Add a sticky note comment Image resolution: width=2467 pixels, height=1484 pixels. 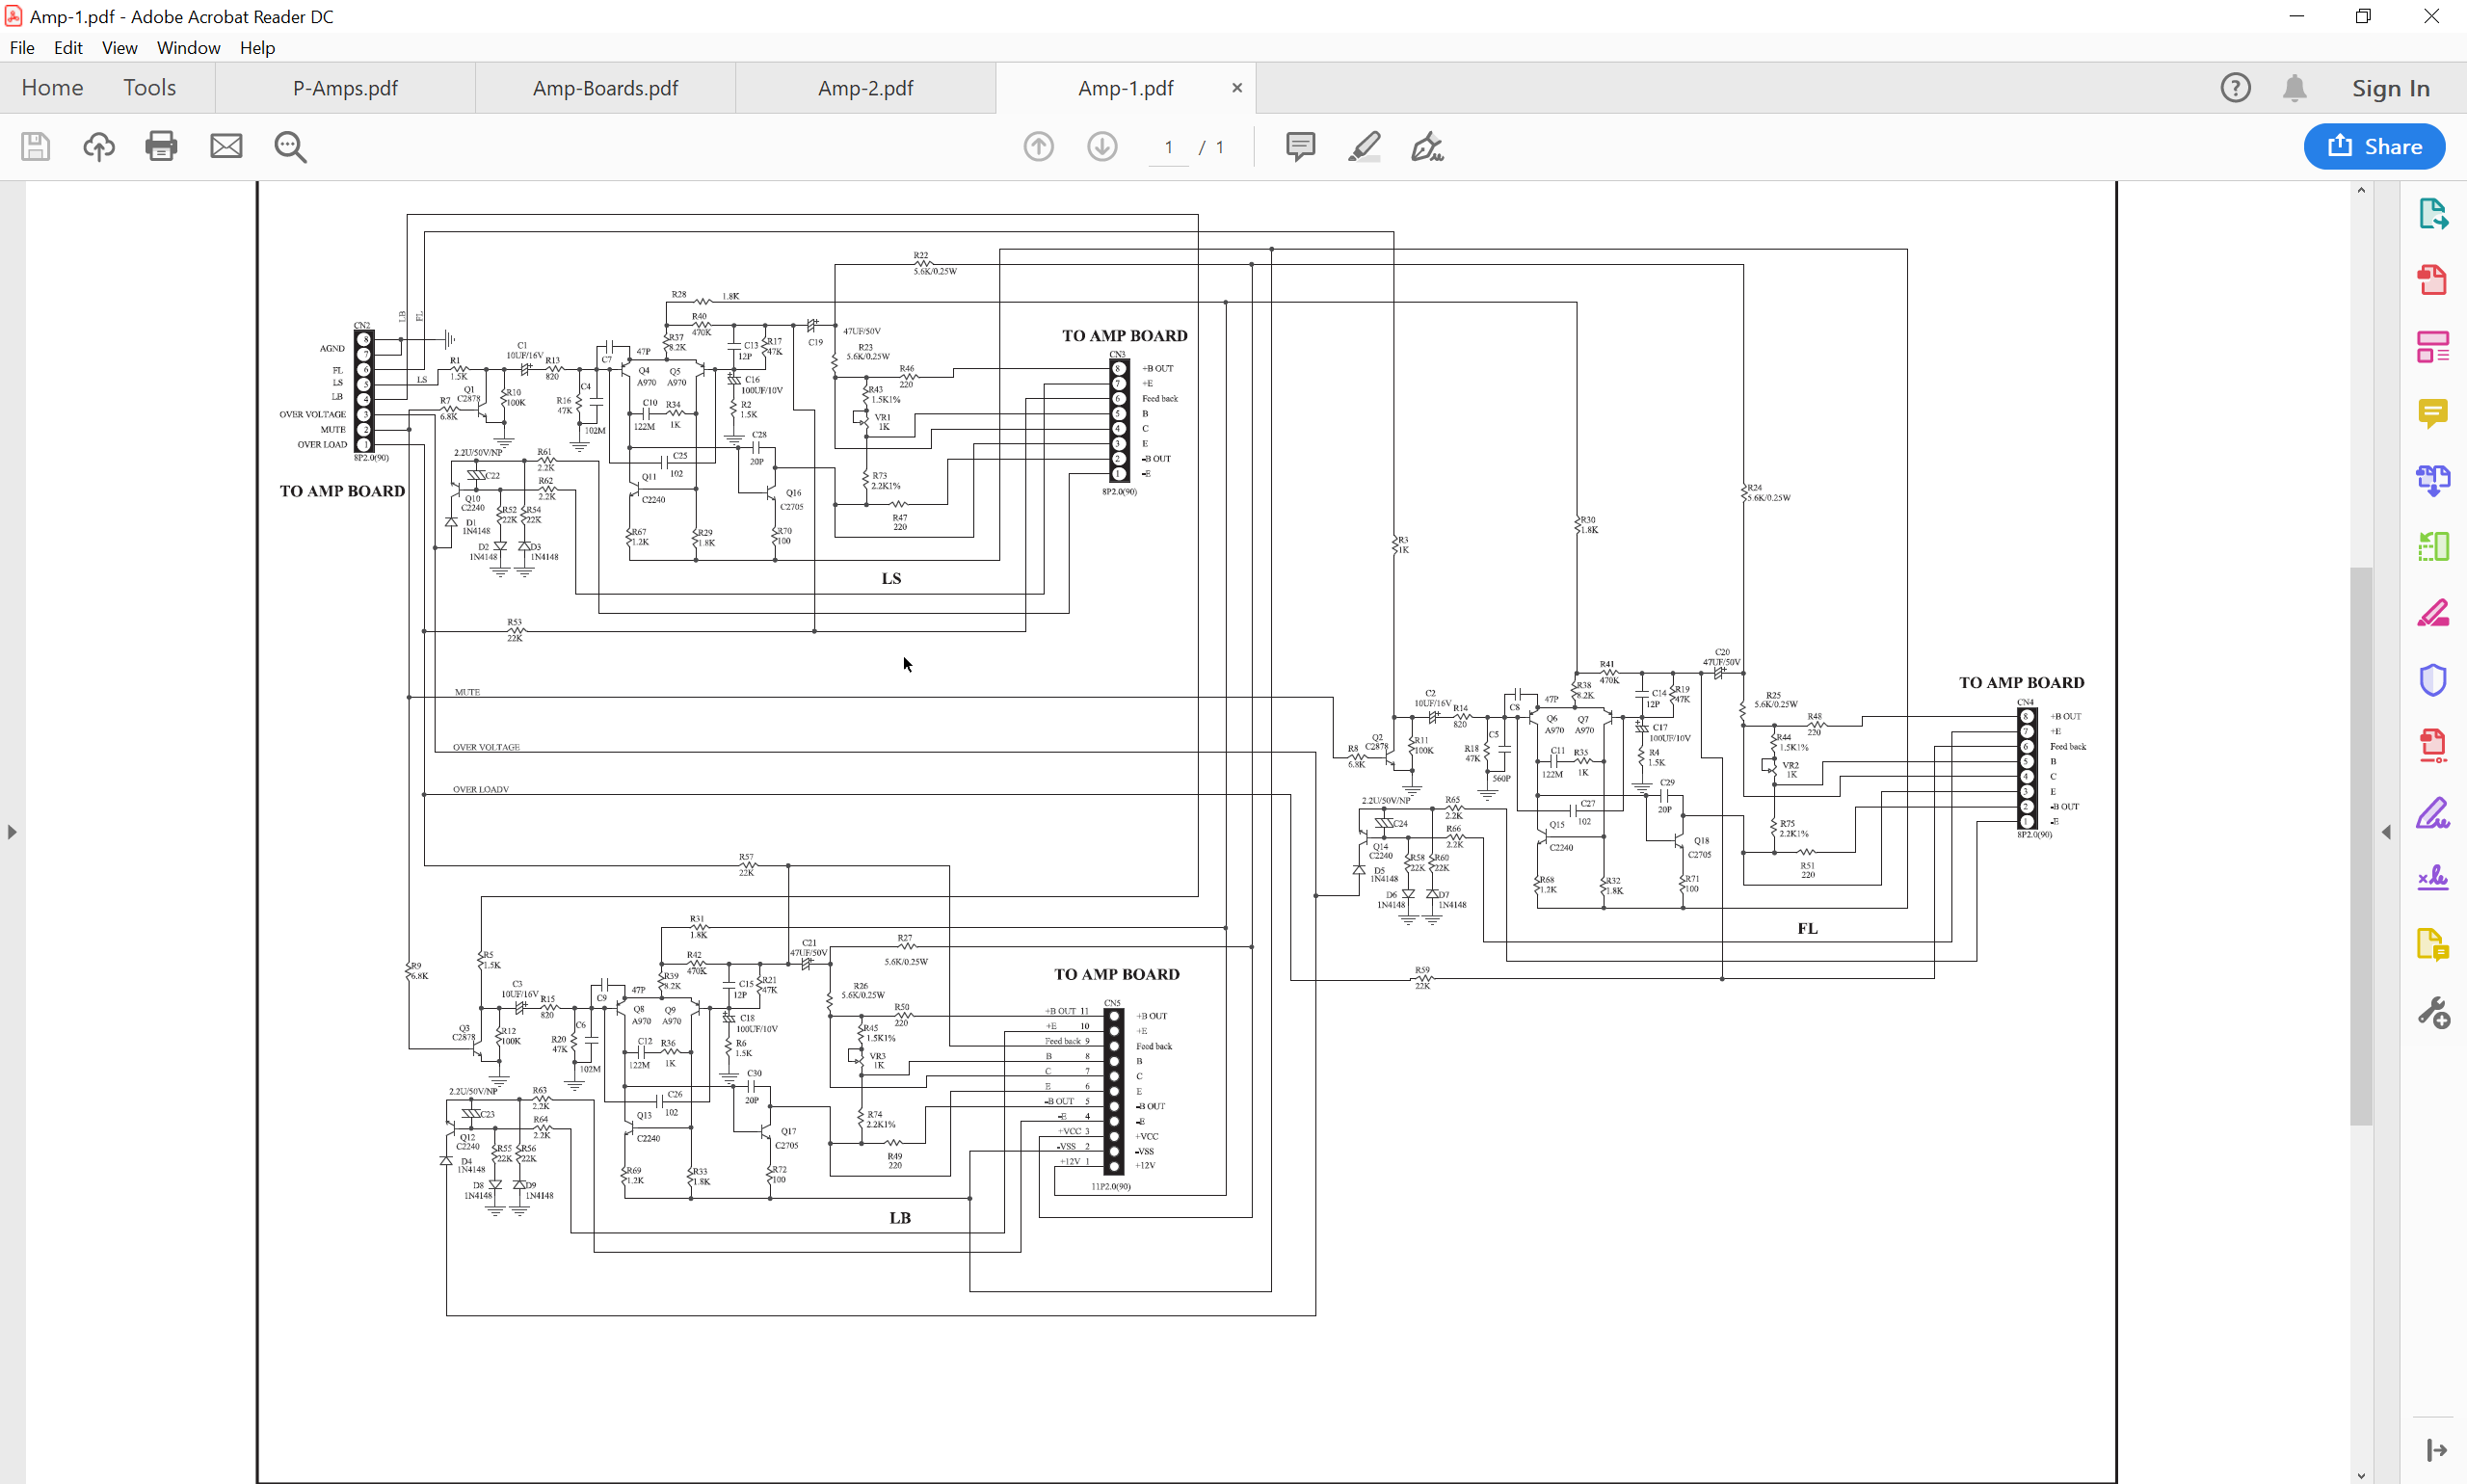1300,147
